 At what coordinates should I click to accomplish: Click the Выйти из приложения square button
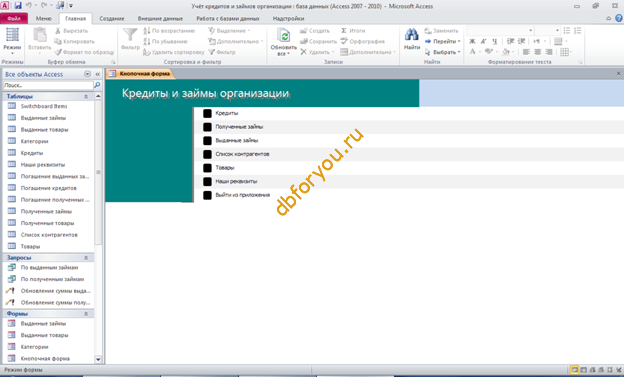[x=207, y=195]
